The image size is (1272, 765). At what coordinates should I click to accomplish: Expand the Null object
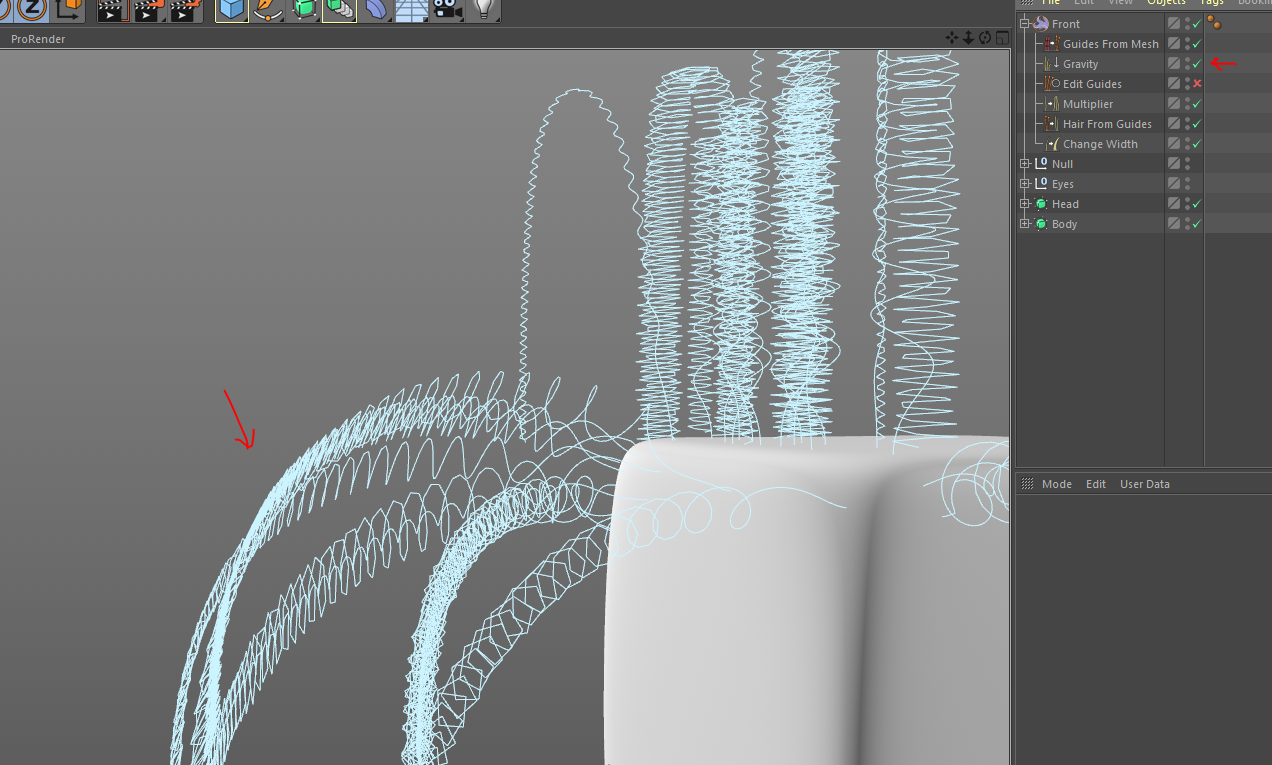coord(1024,164)
